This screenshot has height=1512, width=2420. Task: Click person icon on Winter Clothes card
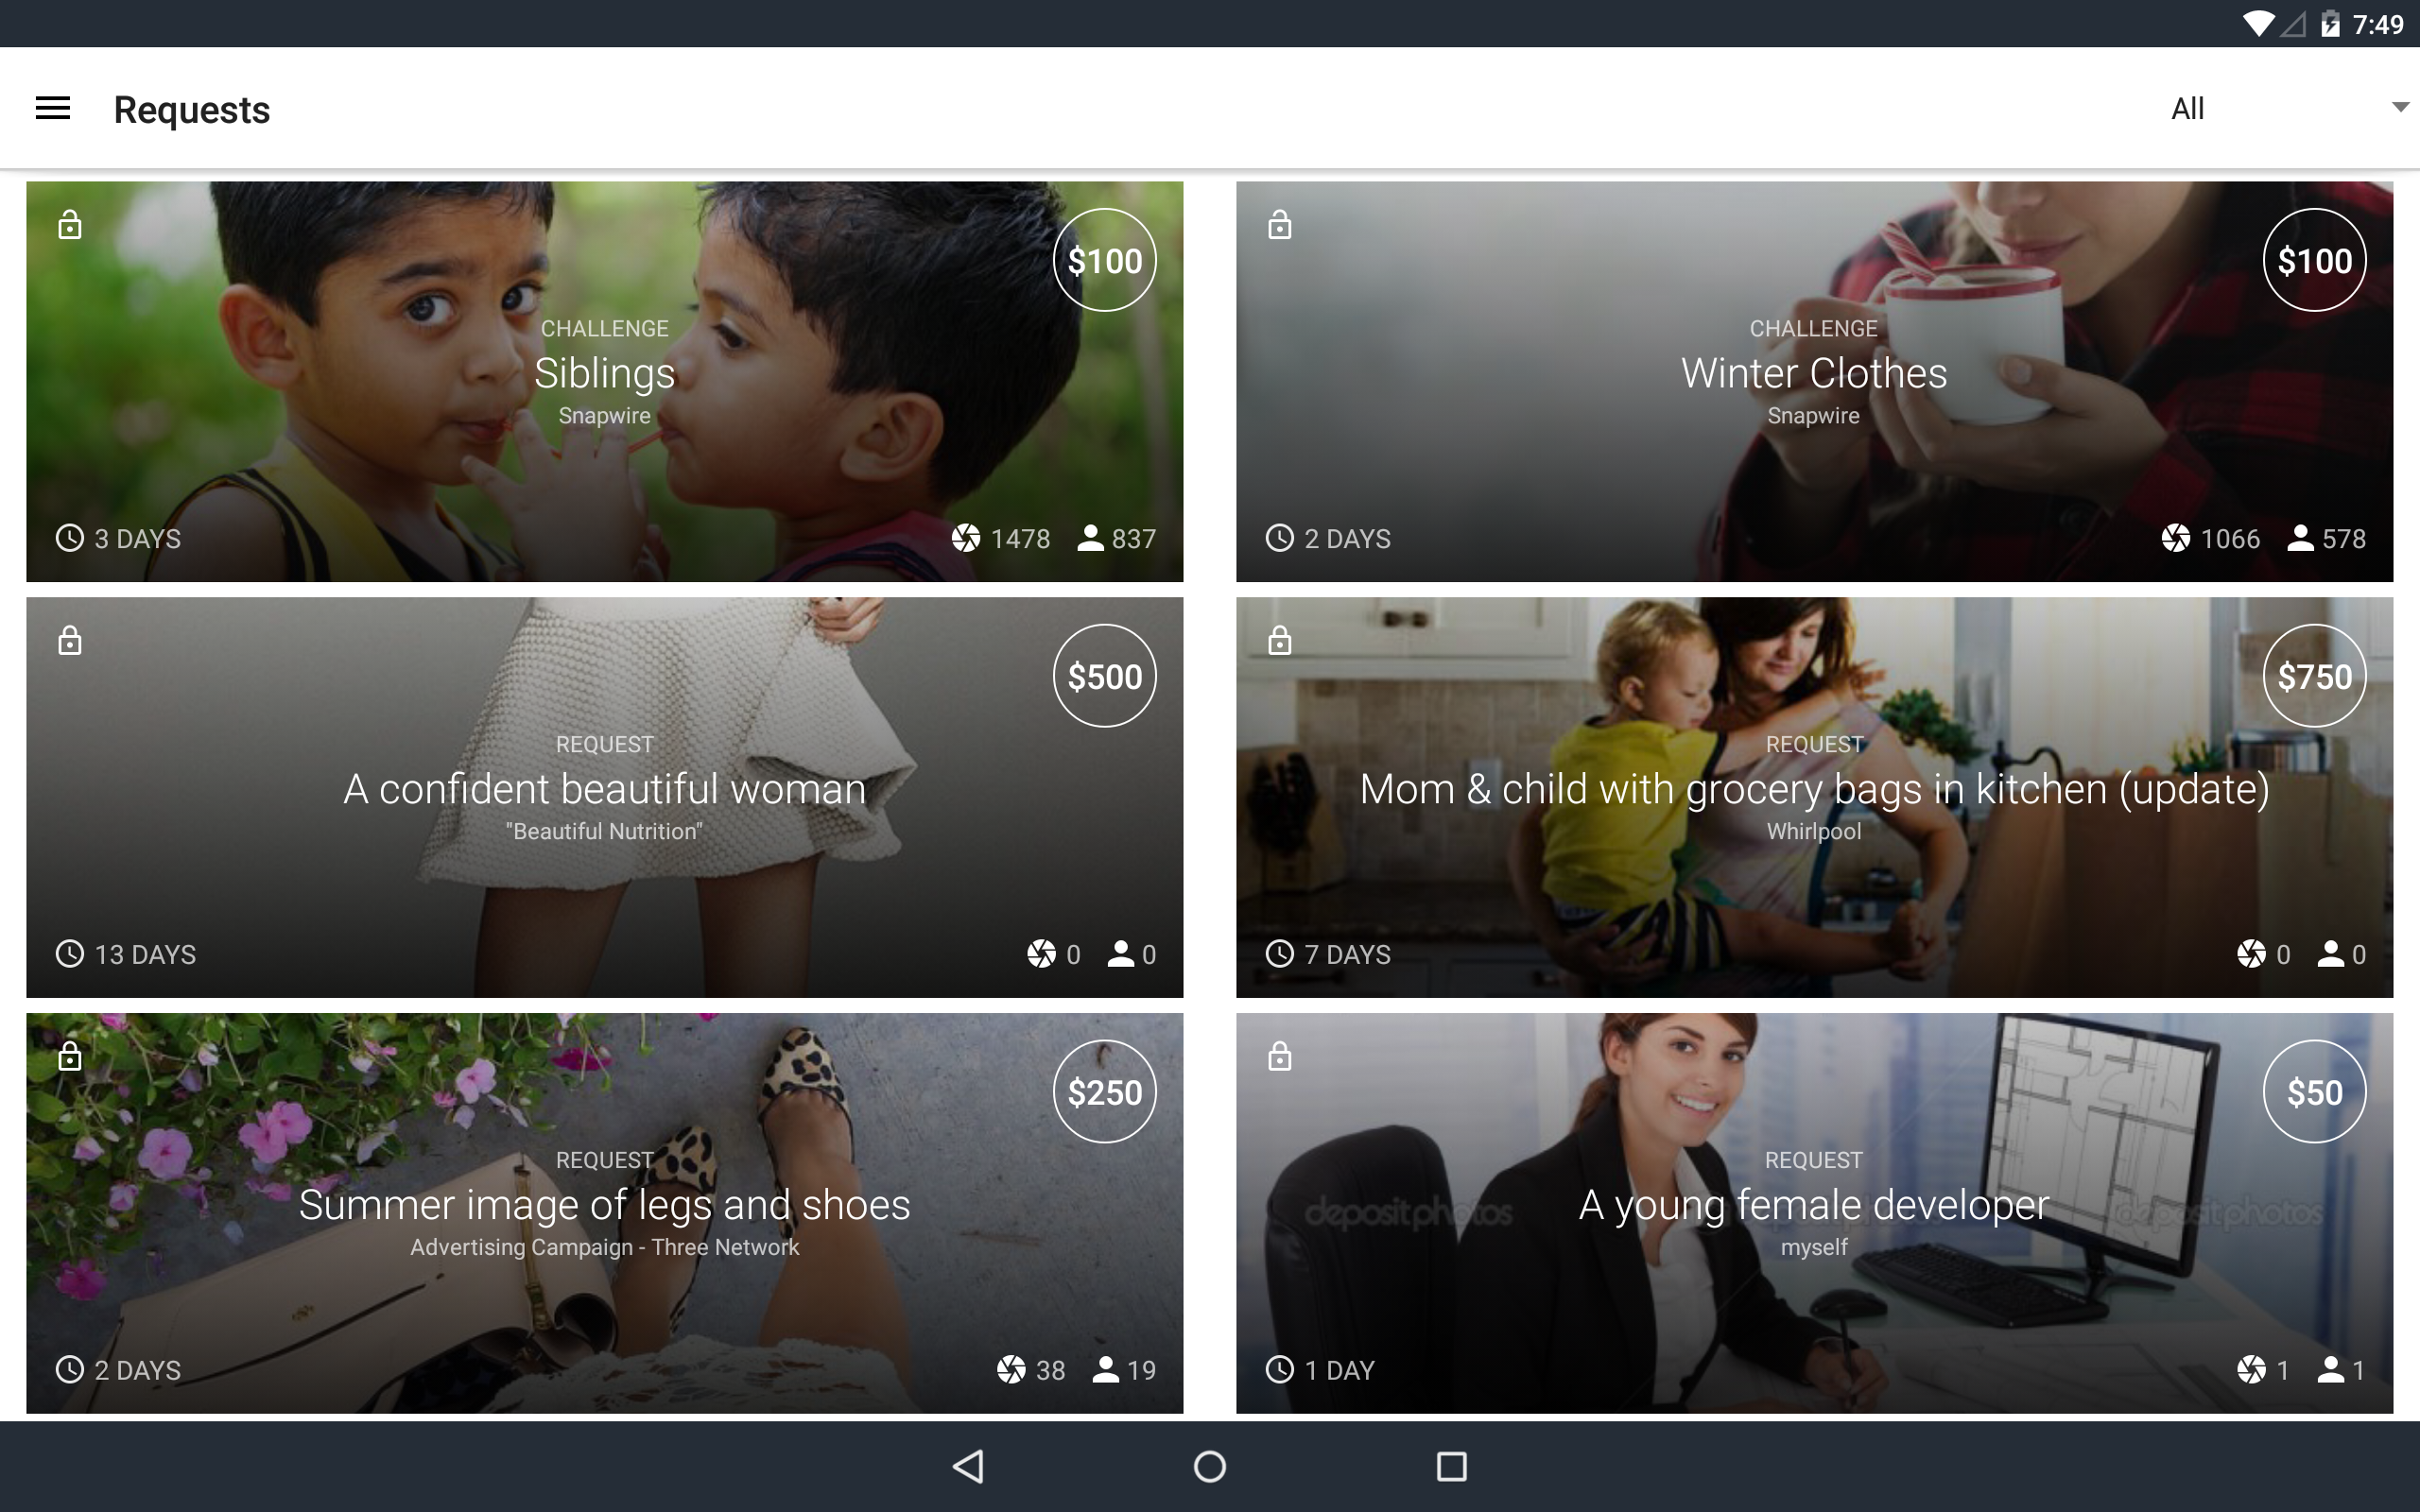coord(2300,538)
